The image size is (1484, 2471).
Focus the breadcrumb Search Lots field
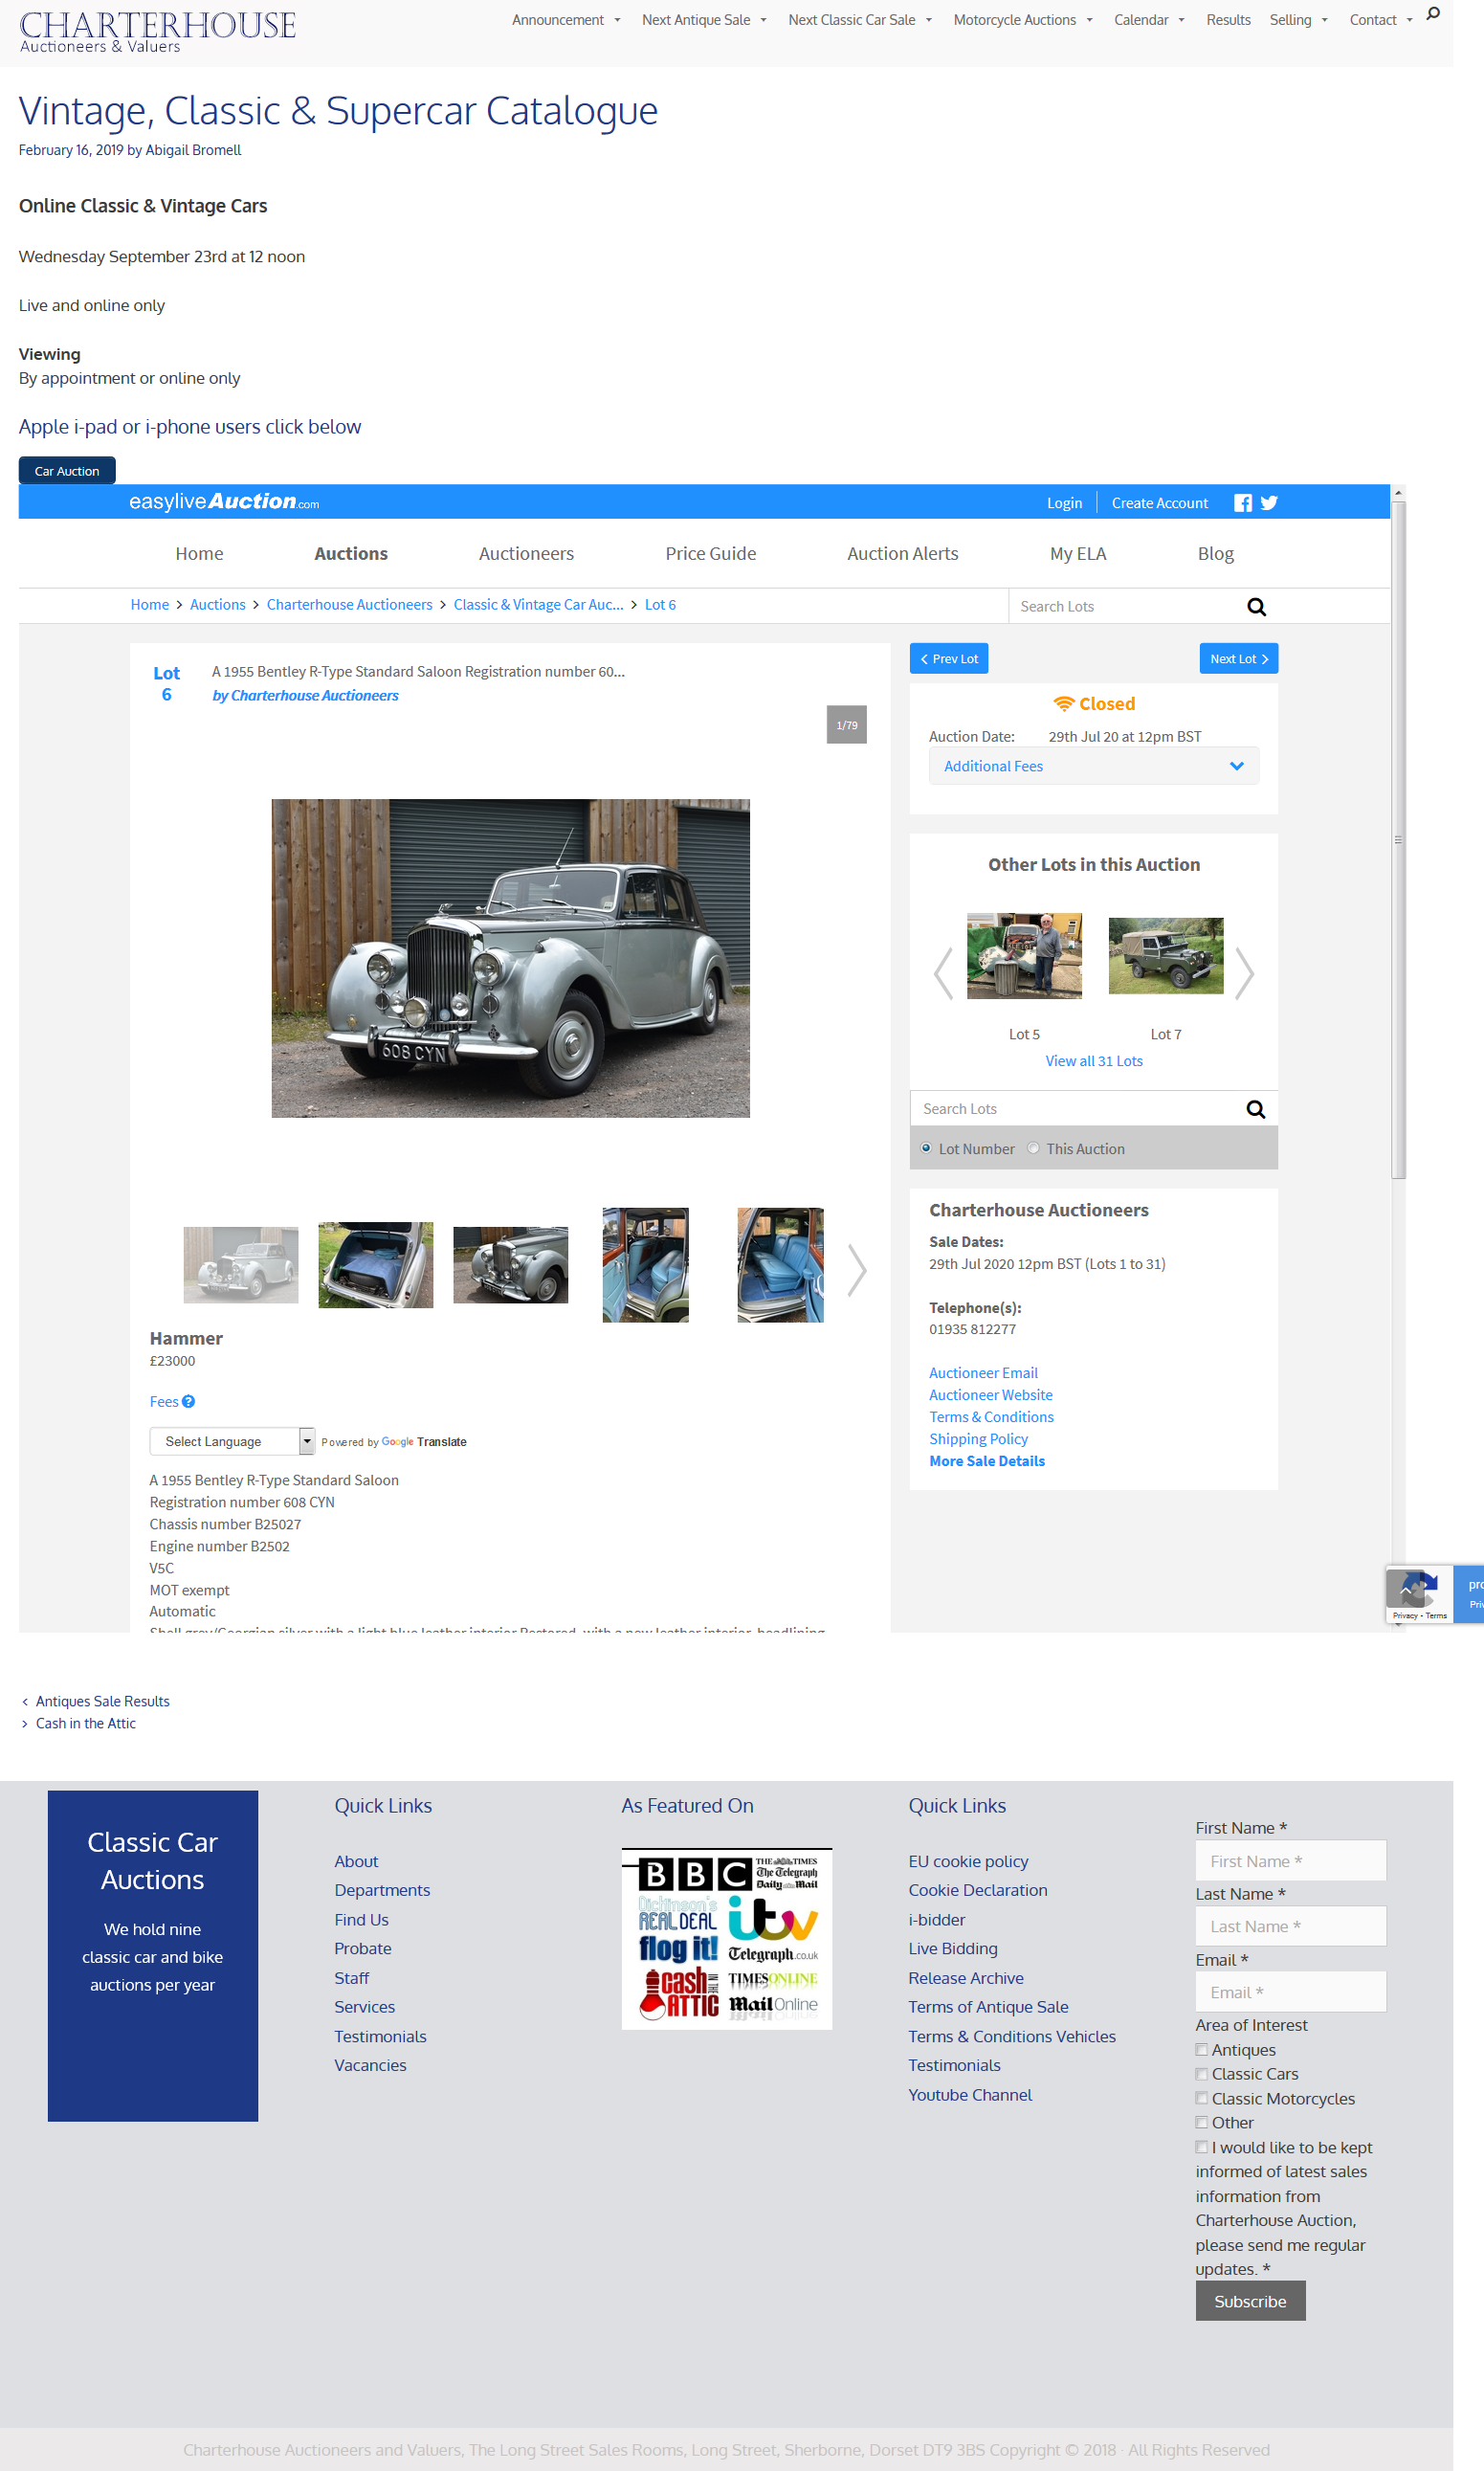click(x=1127, y=607)
